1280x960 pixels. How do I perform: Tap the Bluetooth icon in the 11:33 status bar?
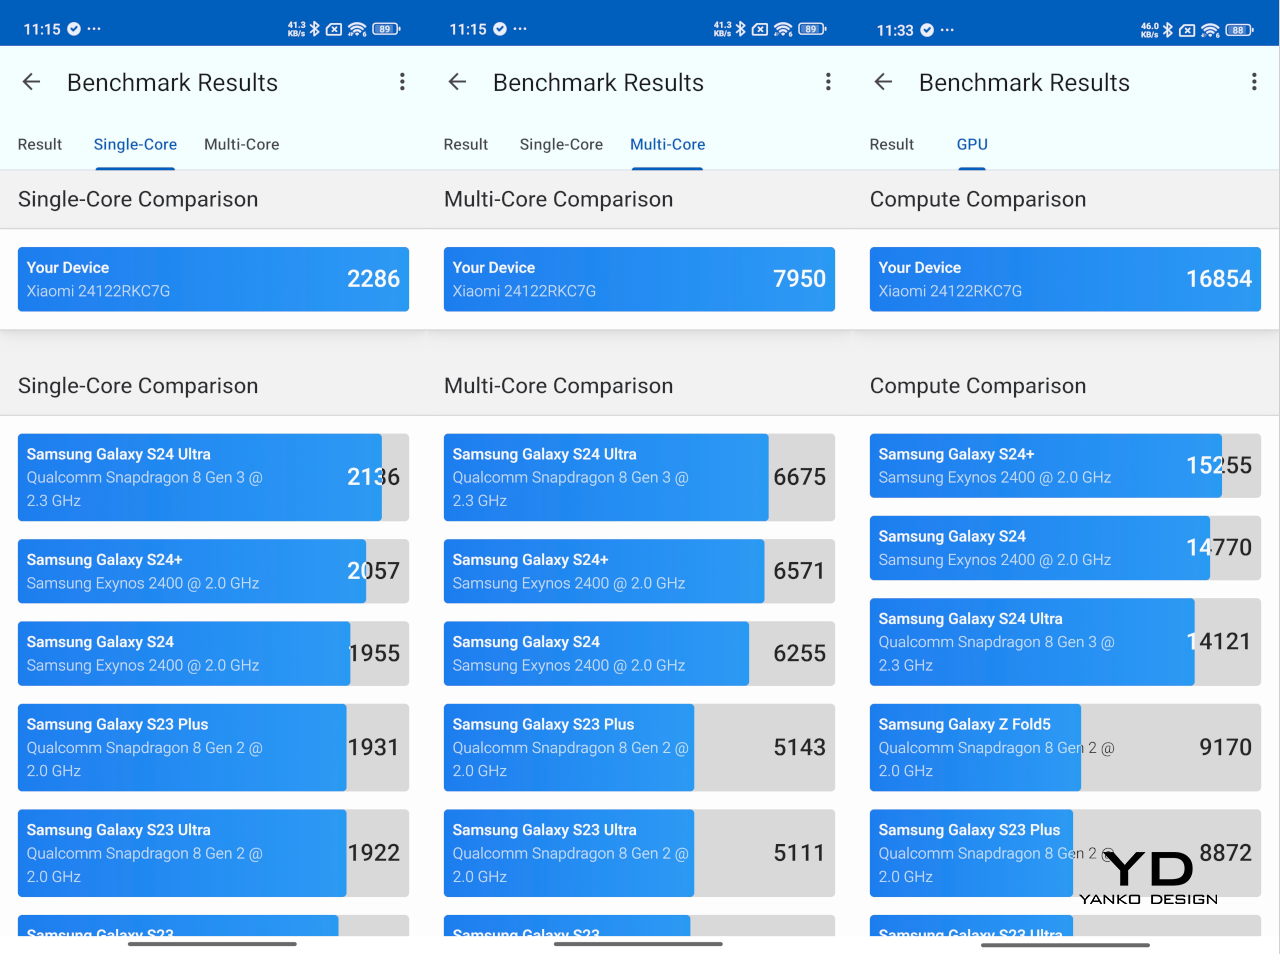tap(1167, 30)
